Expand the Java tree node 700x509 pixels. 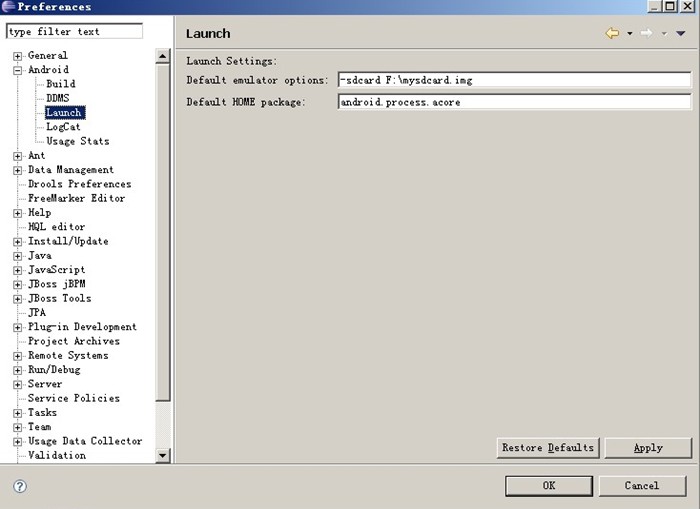point(17,256)
